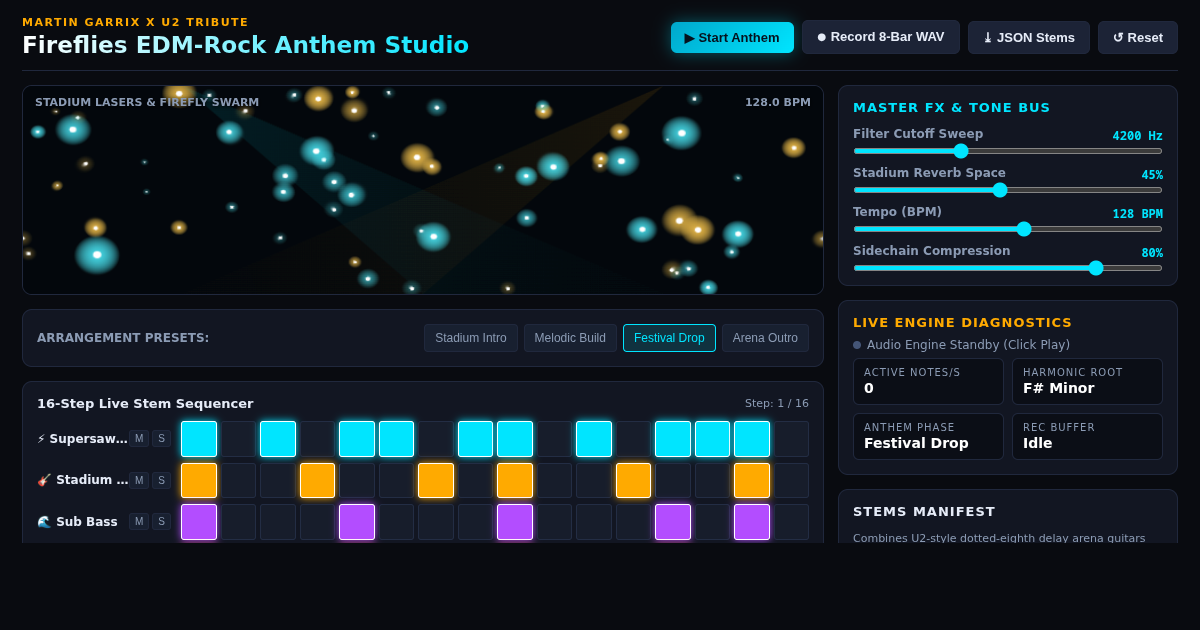This screenshot has height=630, width=1200.
Task: Click the lightning icon on Supersaw track
Action: pos(41,439)
